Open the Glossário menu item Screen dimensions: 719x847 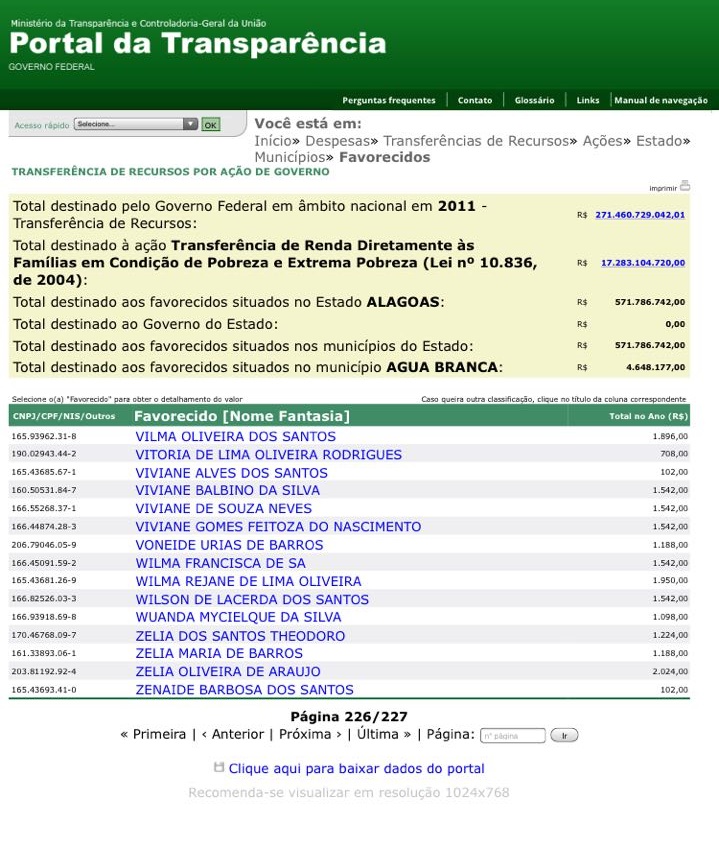[534, 100]
